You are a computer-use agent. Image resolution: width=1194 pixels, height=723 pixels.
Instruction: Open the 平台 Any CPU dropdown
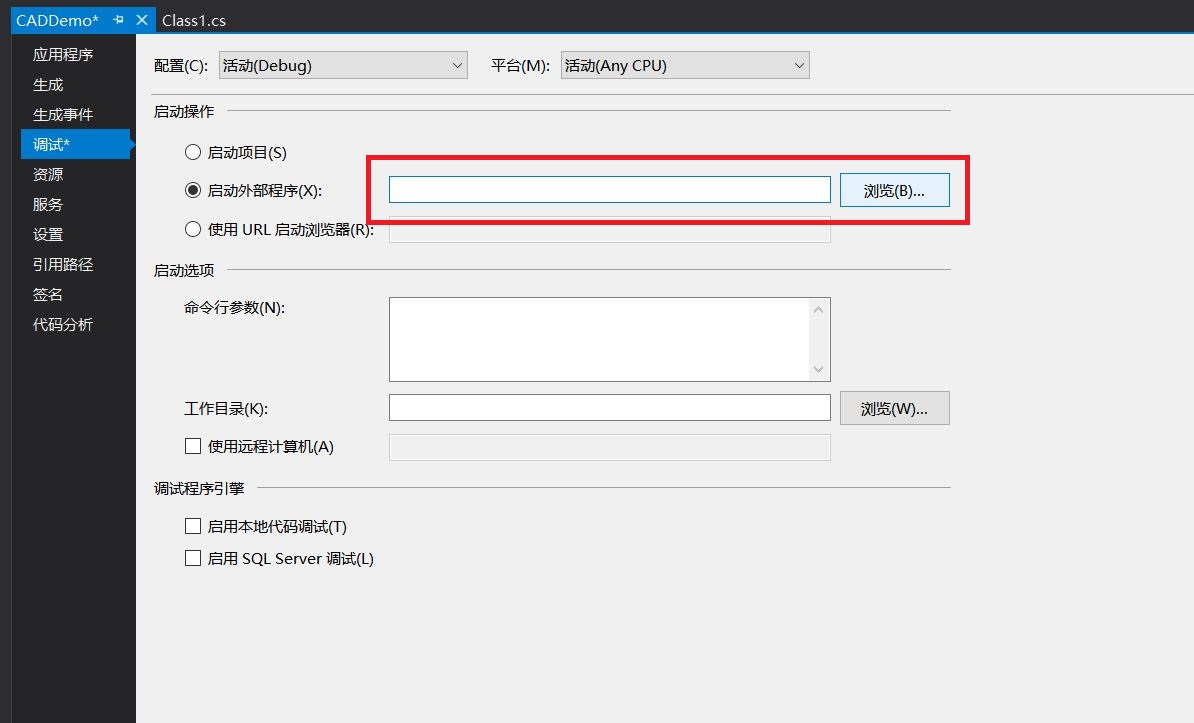pos(684,64)
